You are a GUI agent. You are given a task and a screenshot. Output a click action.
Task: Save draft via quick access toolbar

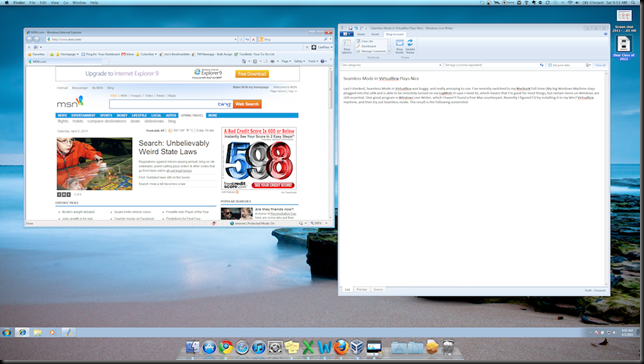350,28
